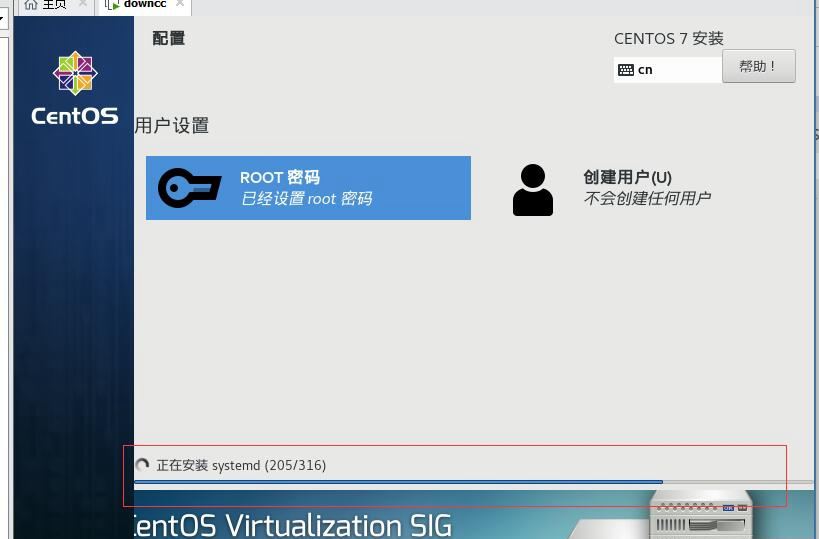Close the downcc tab

point(180,4)
